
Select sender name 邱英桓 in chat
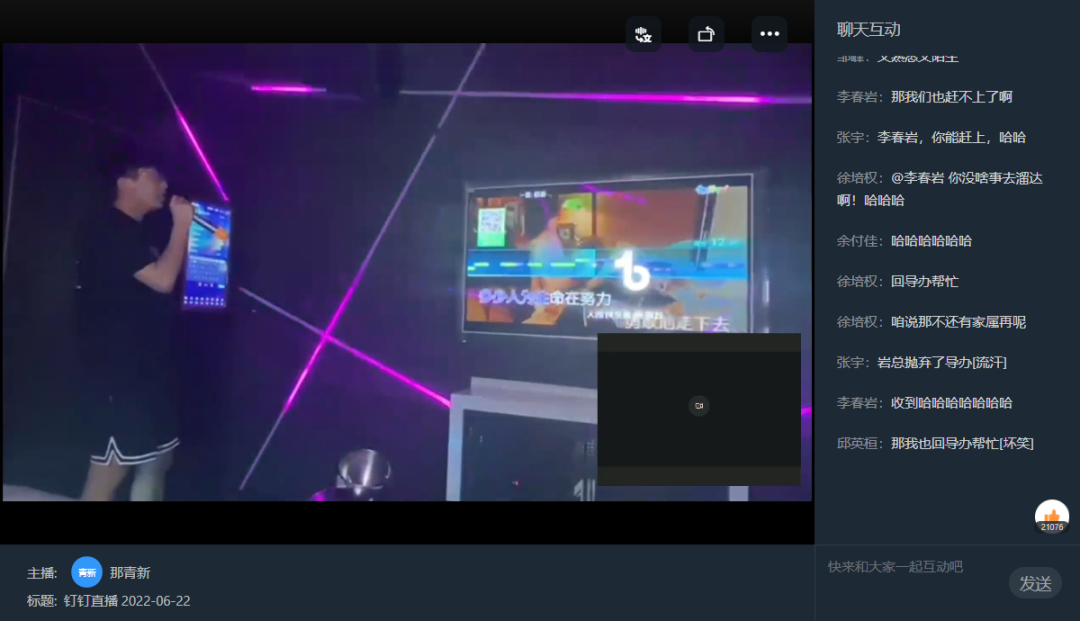coord(859,443)
